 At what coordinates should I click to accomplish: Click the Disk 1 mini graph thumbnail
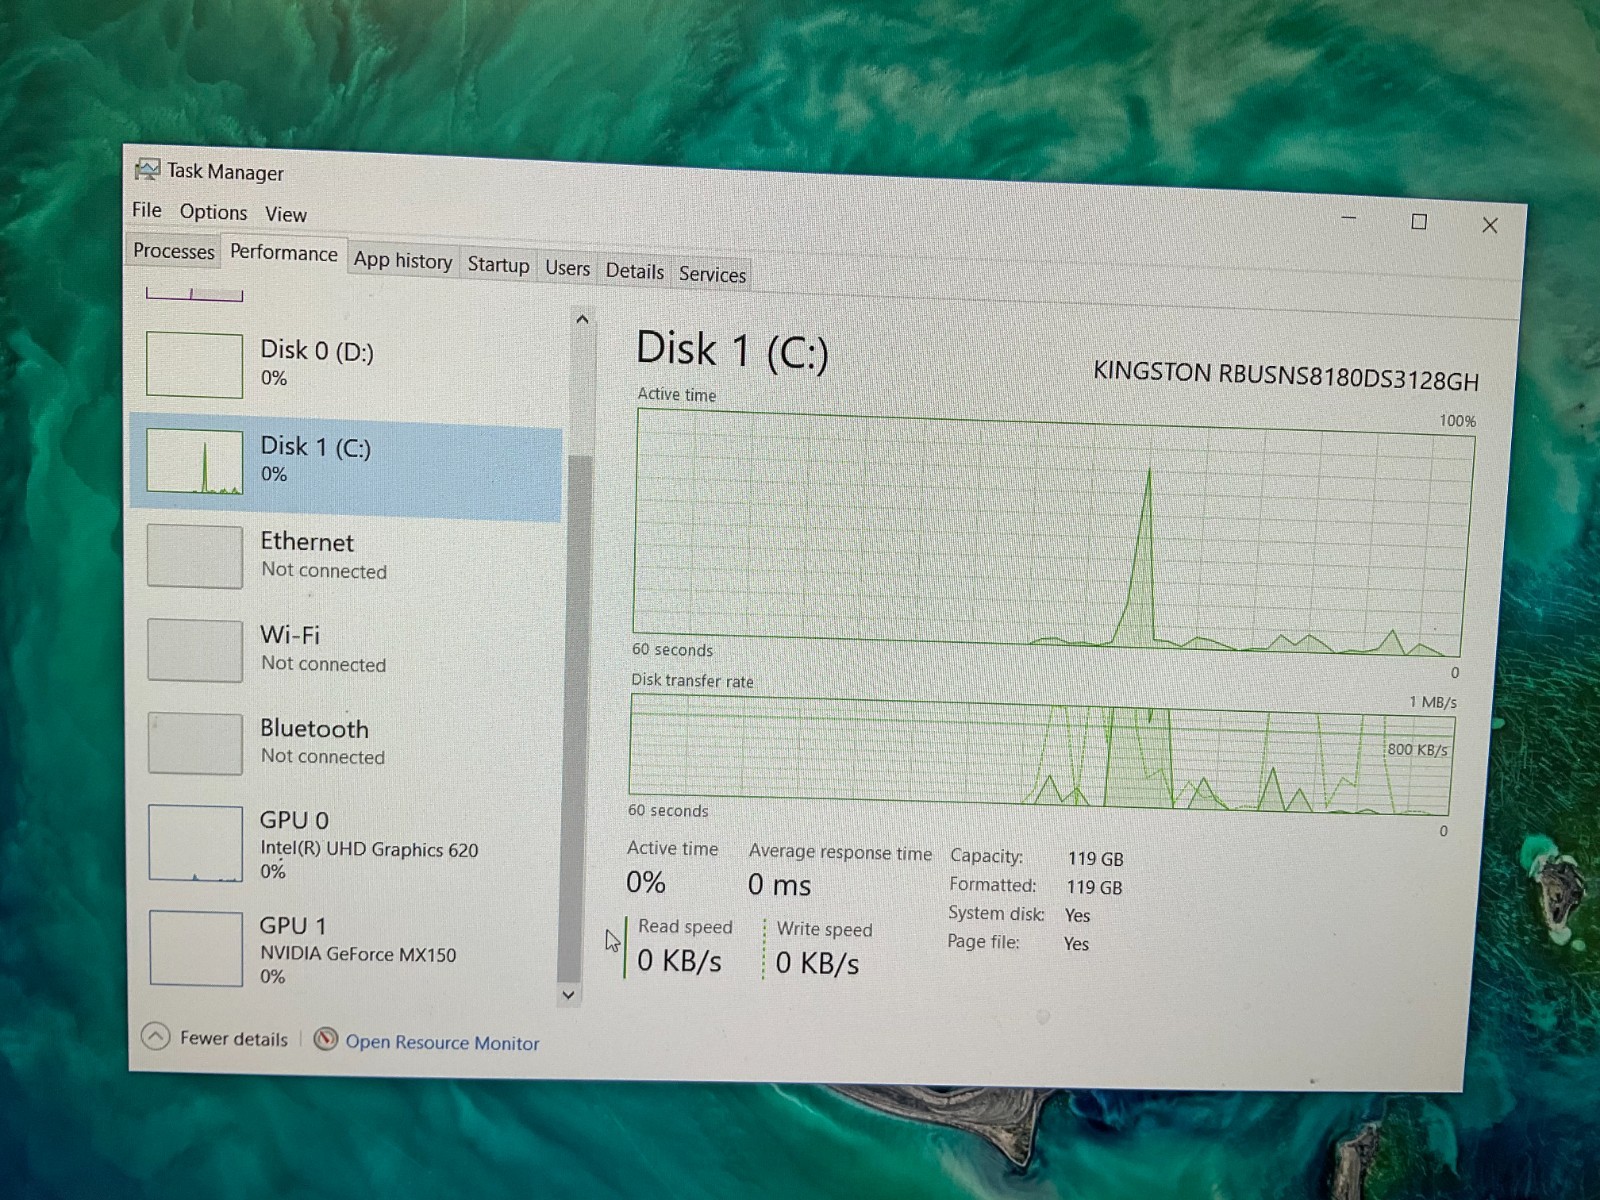195,461
